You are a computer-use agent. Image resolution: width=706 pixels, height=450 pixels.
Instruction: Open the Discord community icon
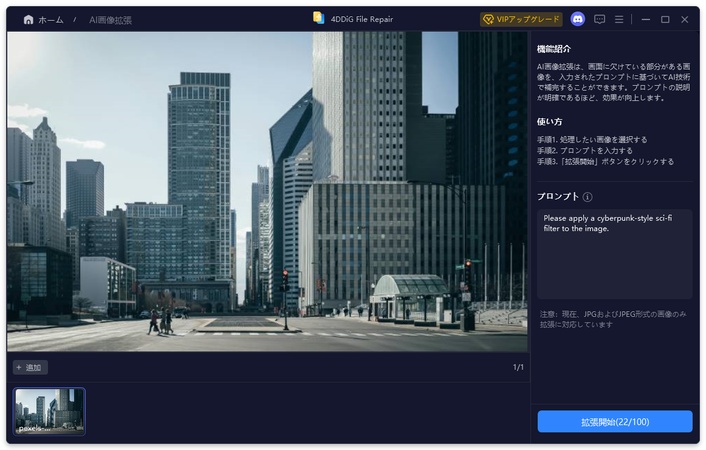click(x=578, y=19)
